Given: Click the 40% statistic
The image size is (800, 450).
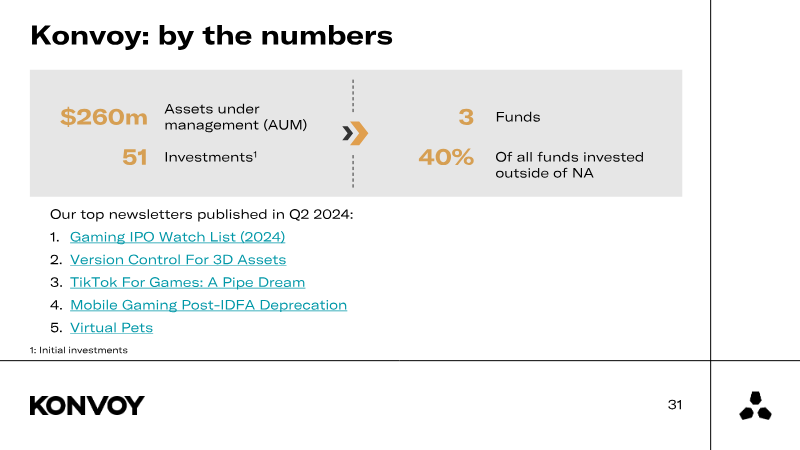Looking at the screenshot, I should coord(446,157).
